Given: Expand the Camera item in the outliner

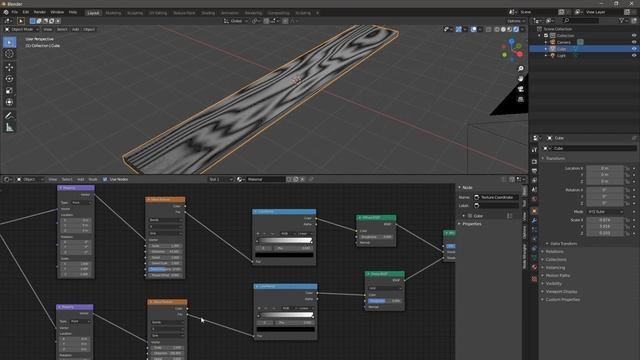Looking at the screenshot, I should click(x=546, y=42).
